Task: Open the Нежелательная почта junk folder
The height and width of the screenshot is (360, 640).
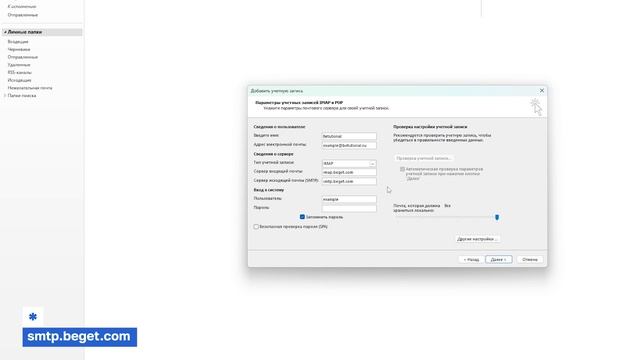Action: pyautogui.click(x=30, y=88)
